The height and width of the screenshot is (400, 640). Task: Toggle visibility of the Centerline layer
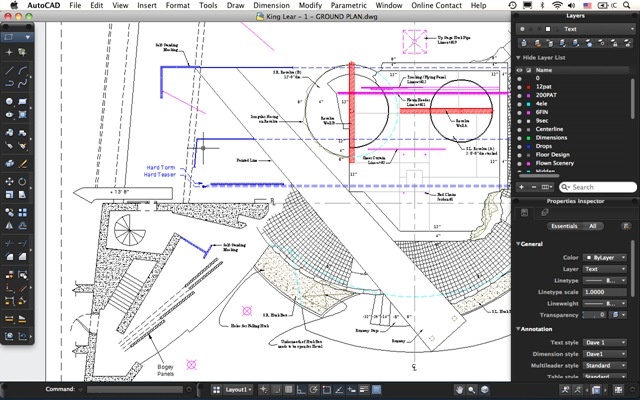point(520,127)
